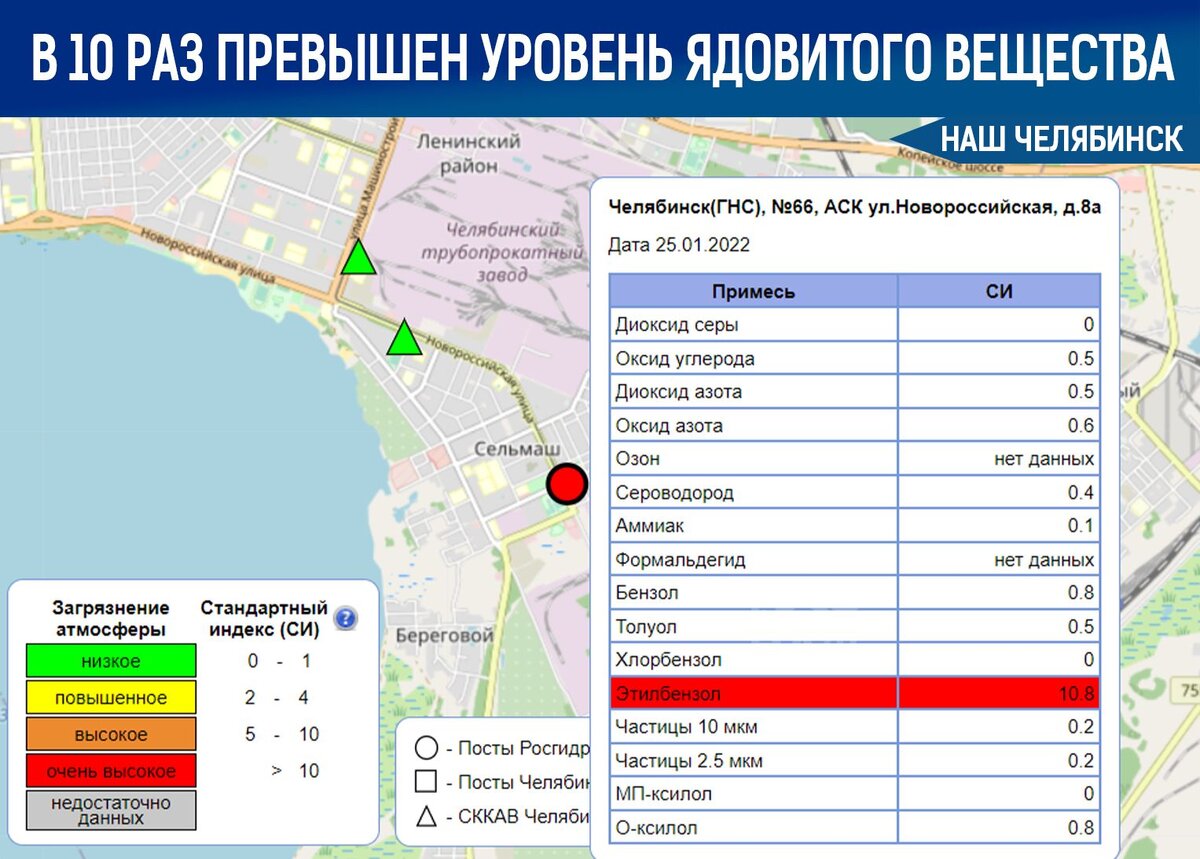
Task: Click the нет данных value for Озон
Action: coord(1044,459)
